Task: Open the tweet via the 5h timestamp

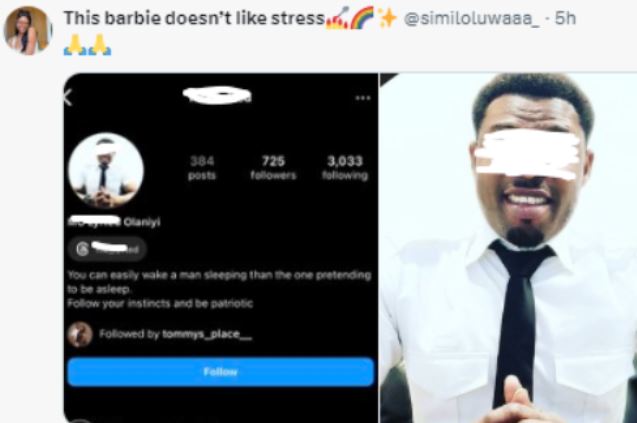Action: [x=566, y=18]
